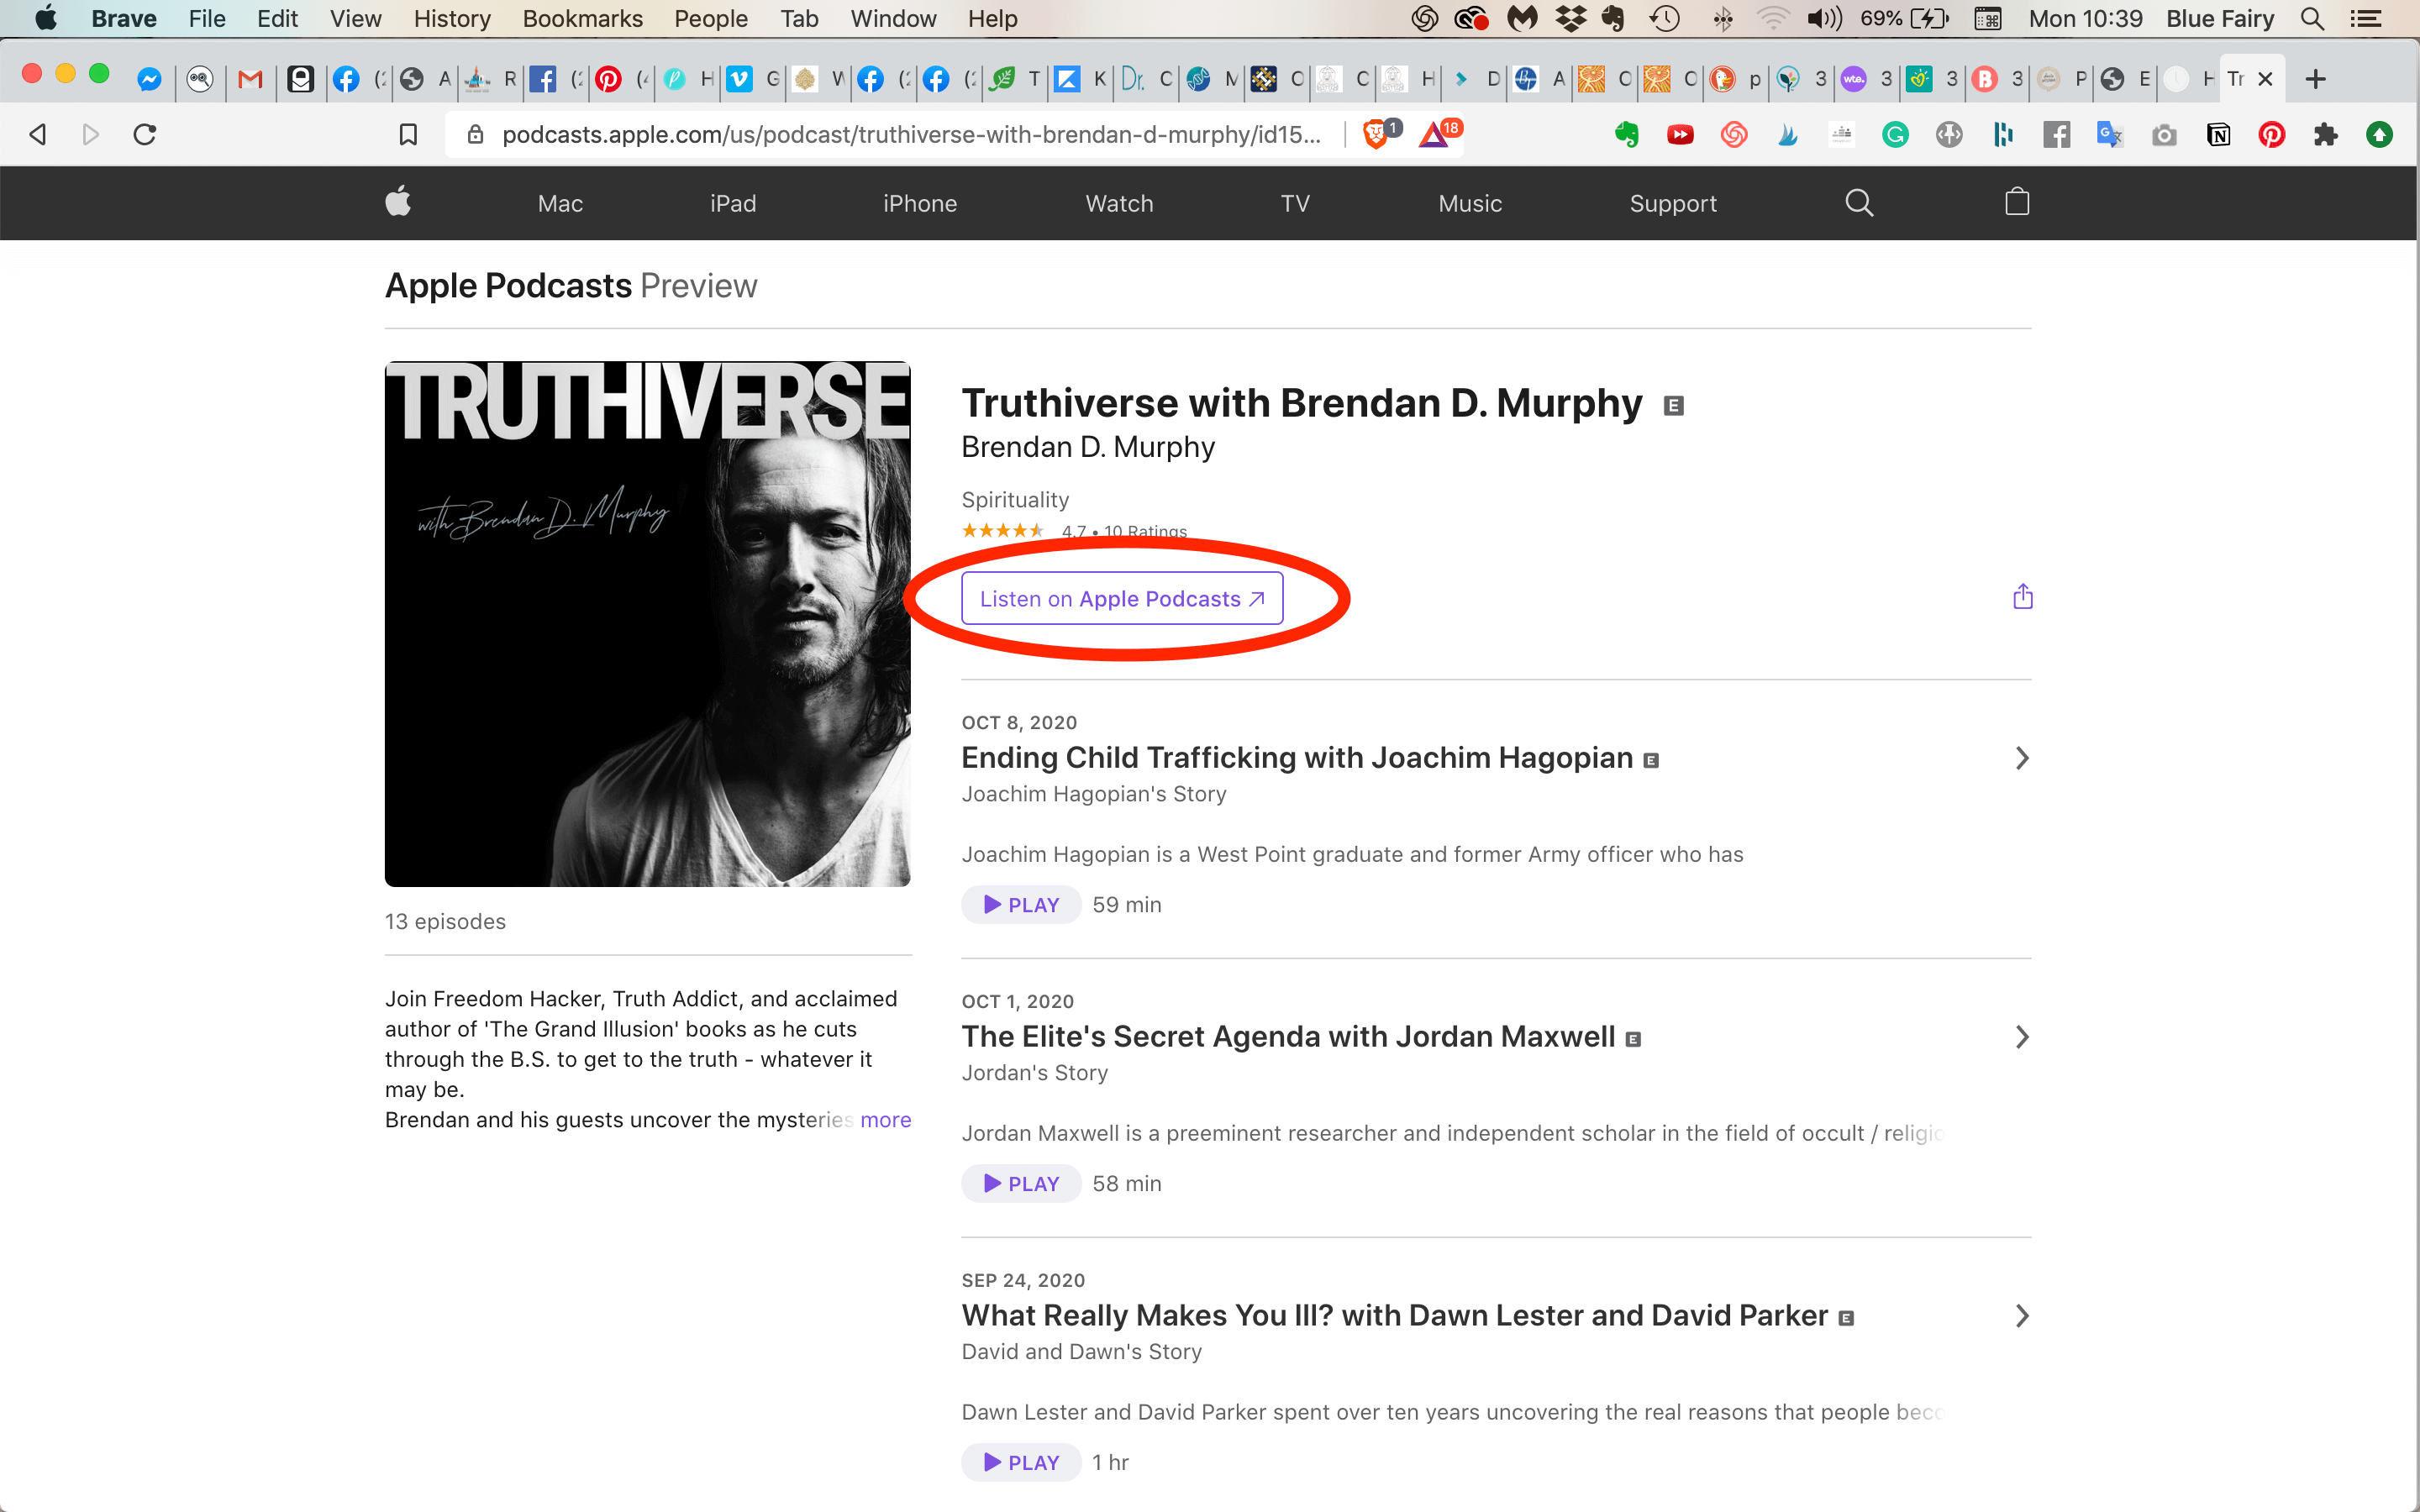Viewport: 2420px width, 1512px height.
Task: Open the Brave application menu
Action: [124, 19]
